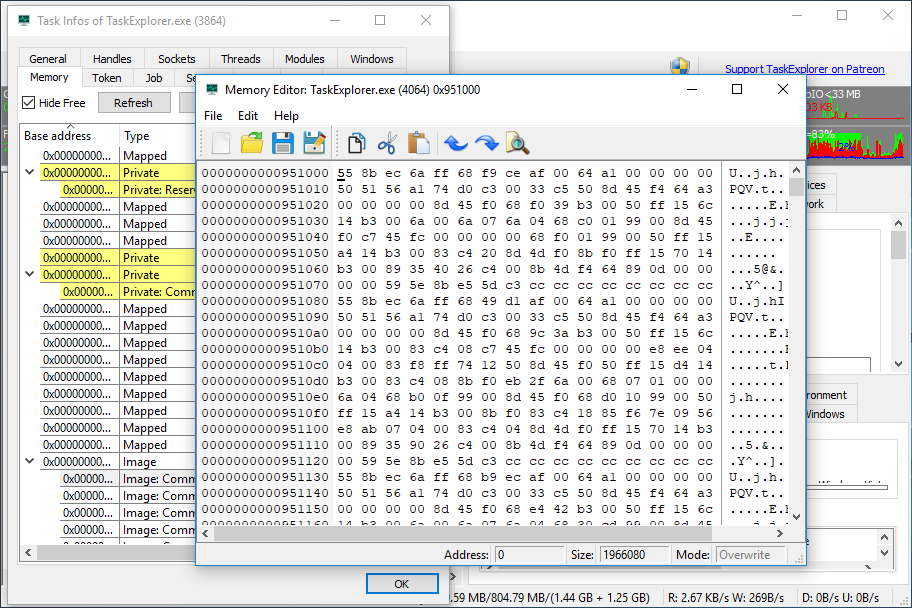Select the Token tab
This screenshot has width=912, height=608.
[106, 78]
